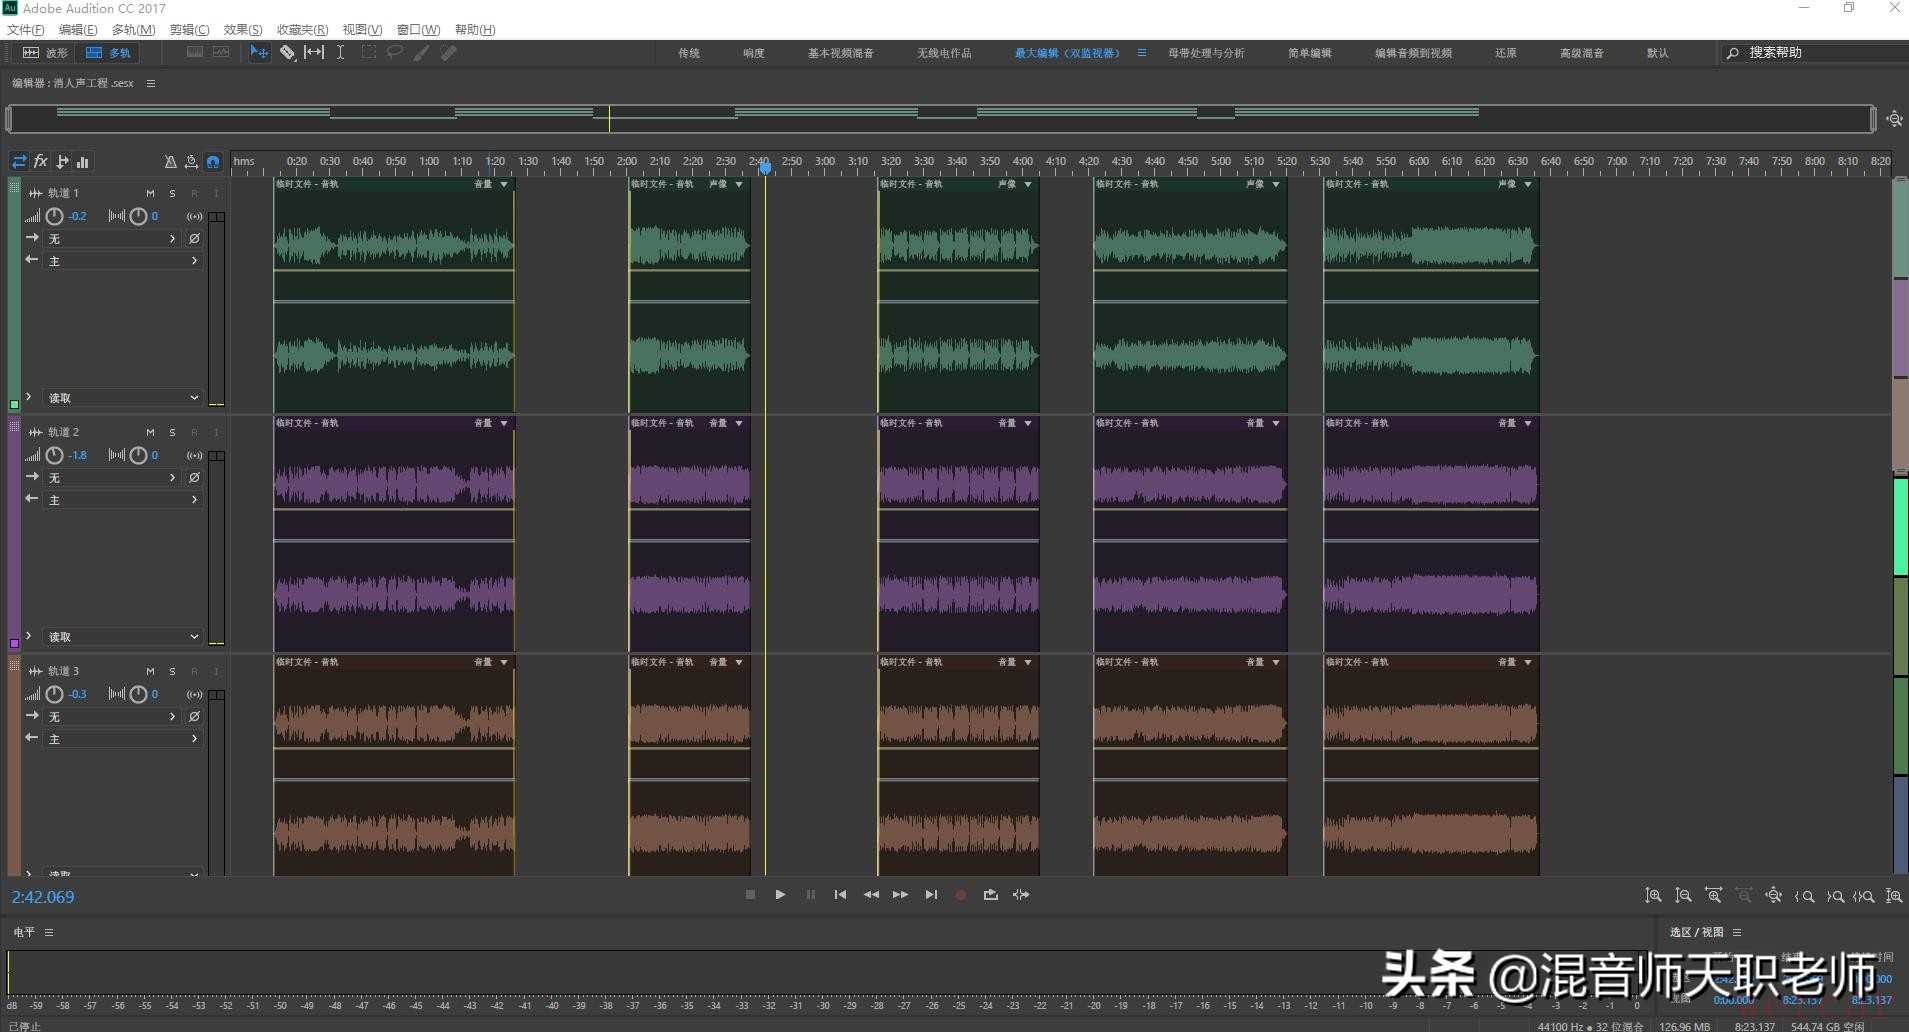This screenshot has width=1909, height=1032.
Task: Click the fx effects button above tracks
Action: coord(41,161)
